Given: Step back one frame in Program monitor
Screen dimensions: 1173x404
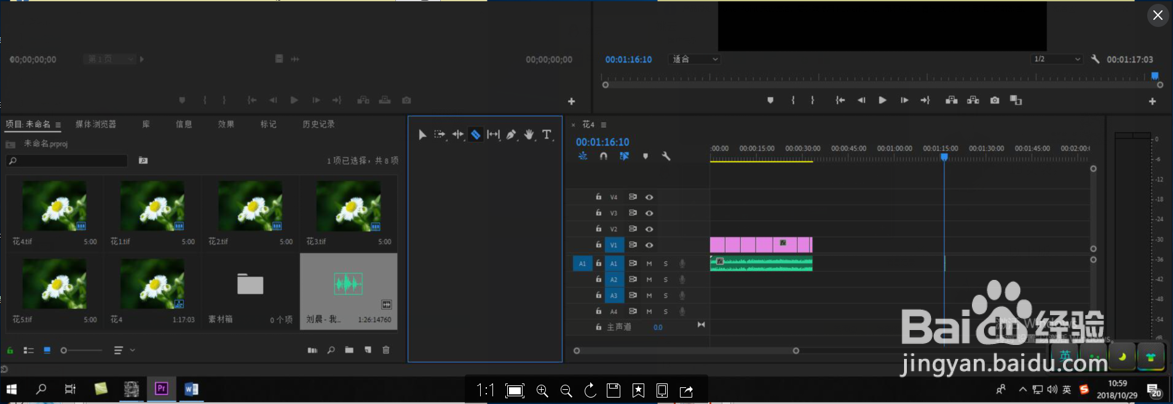Looking at the screenshot, I should pos(862,100).
